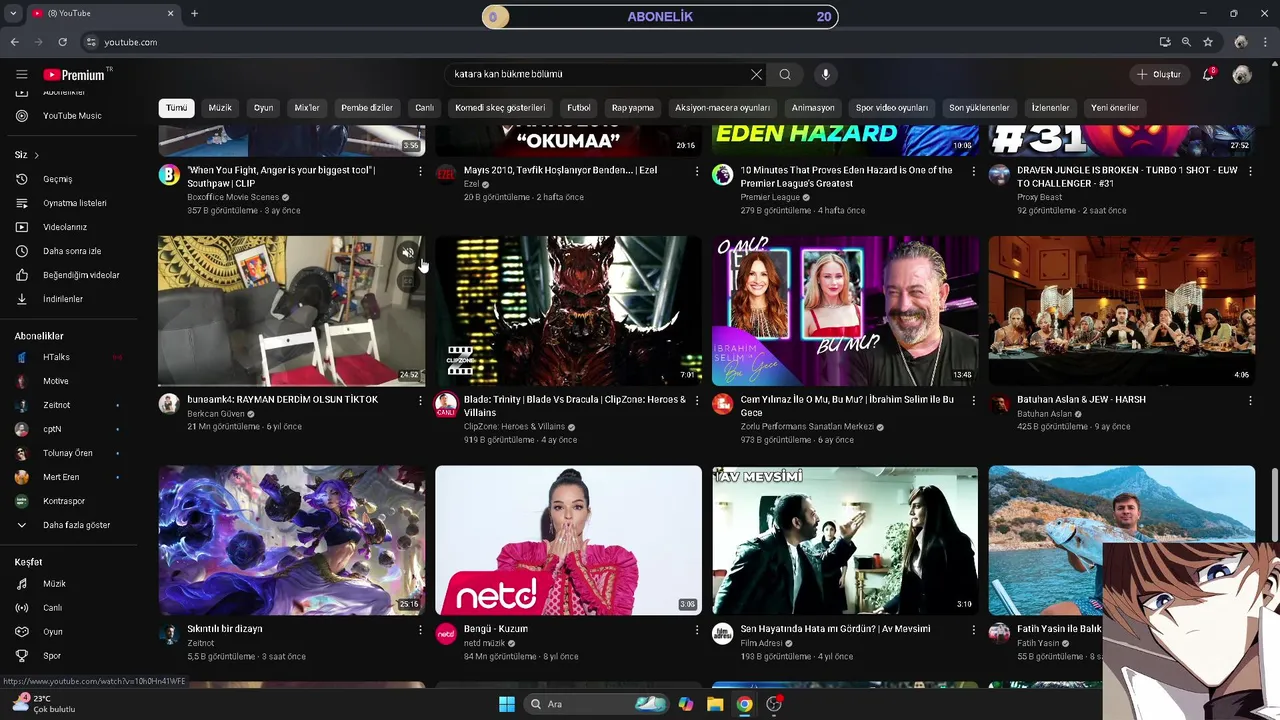Click in the YouTube search field
Screen dimensions: 1280x720
click(598, 74)
